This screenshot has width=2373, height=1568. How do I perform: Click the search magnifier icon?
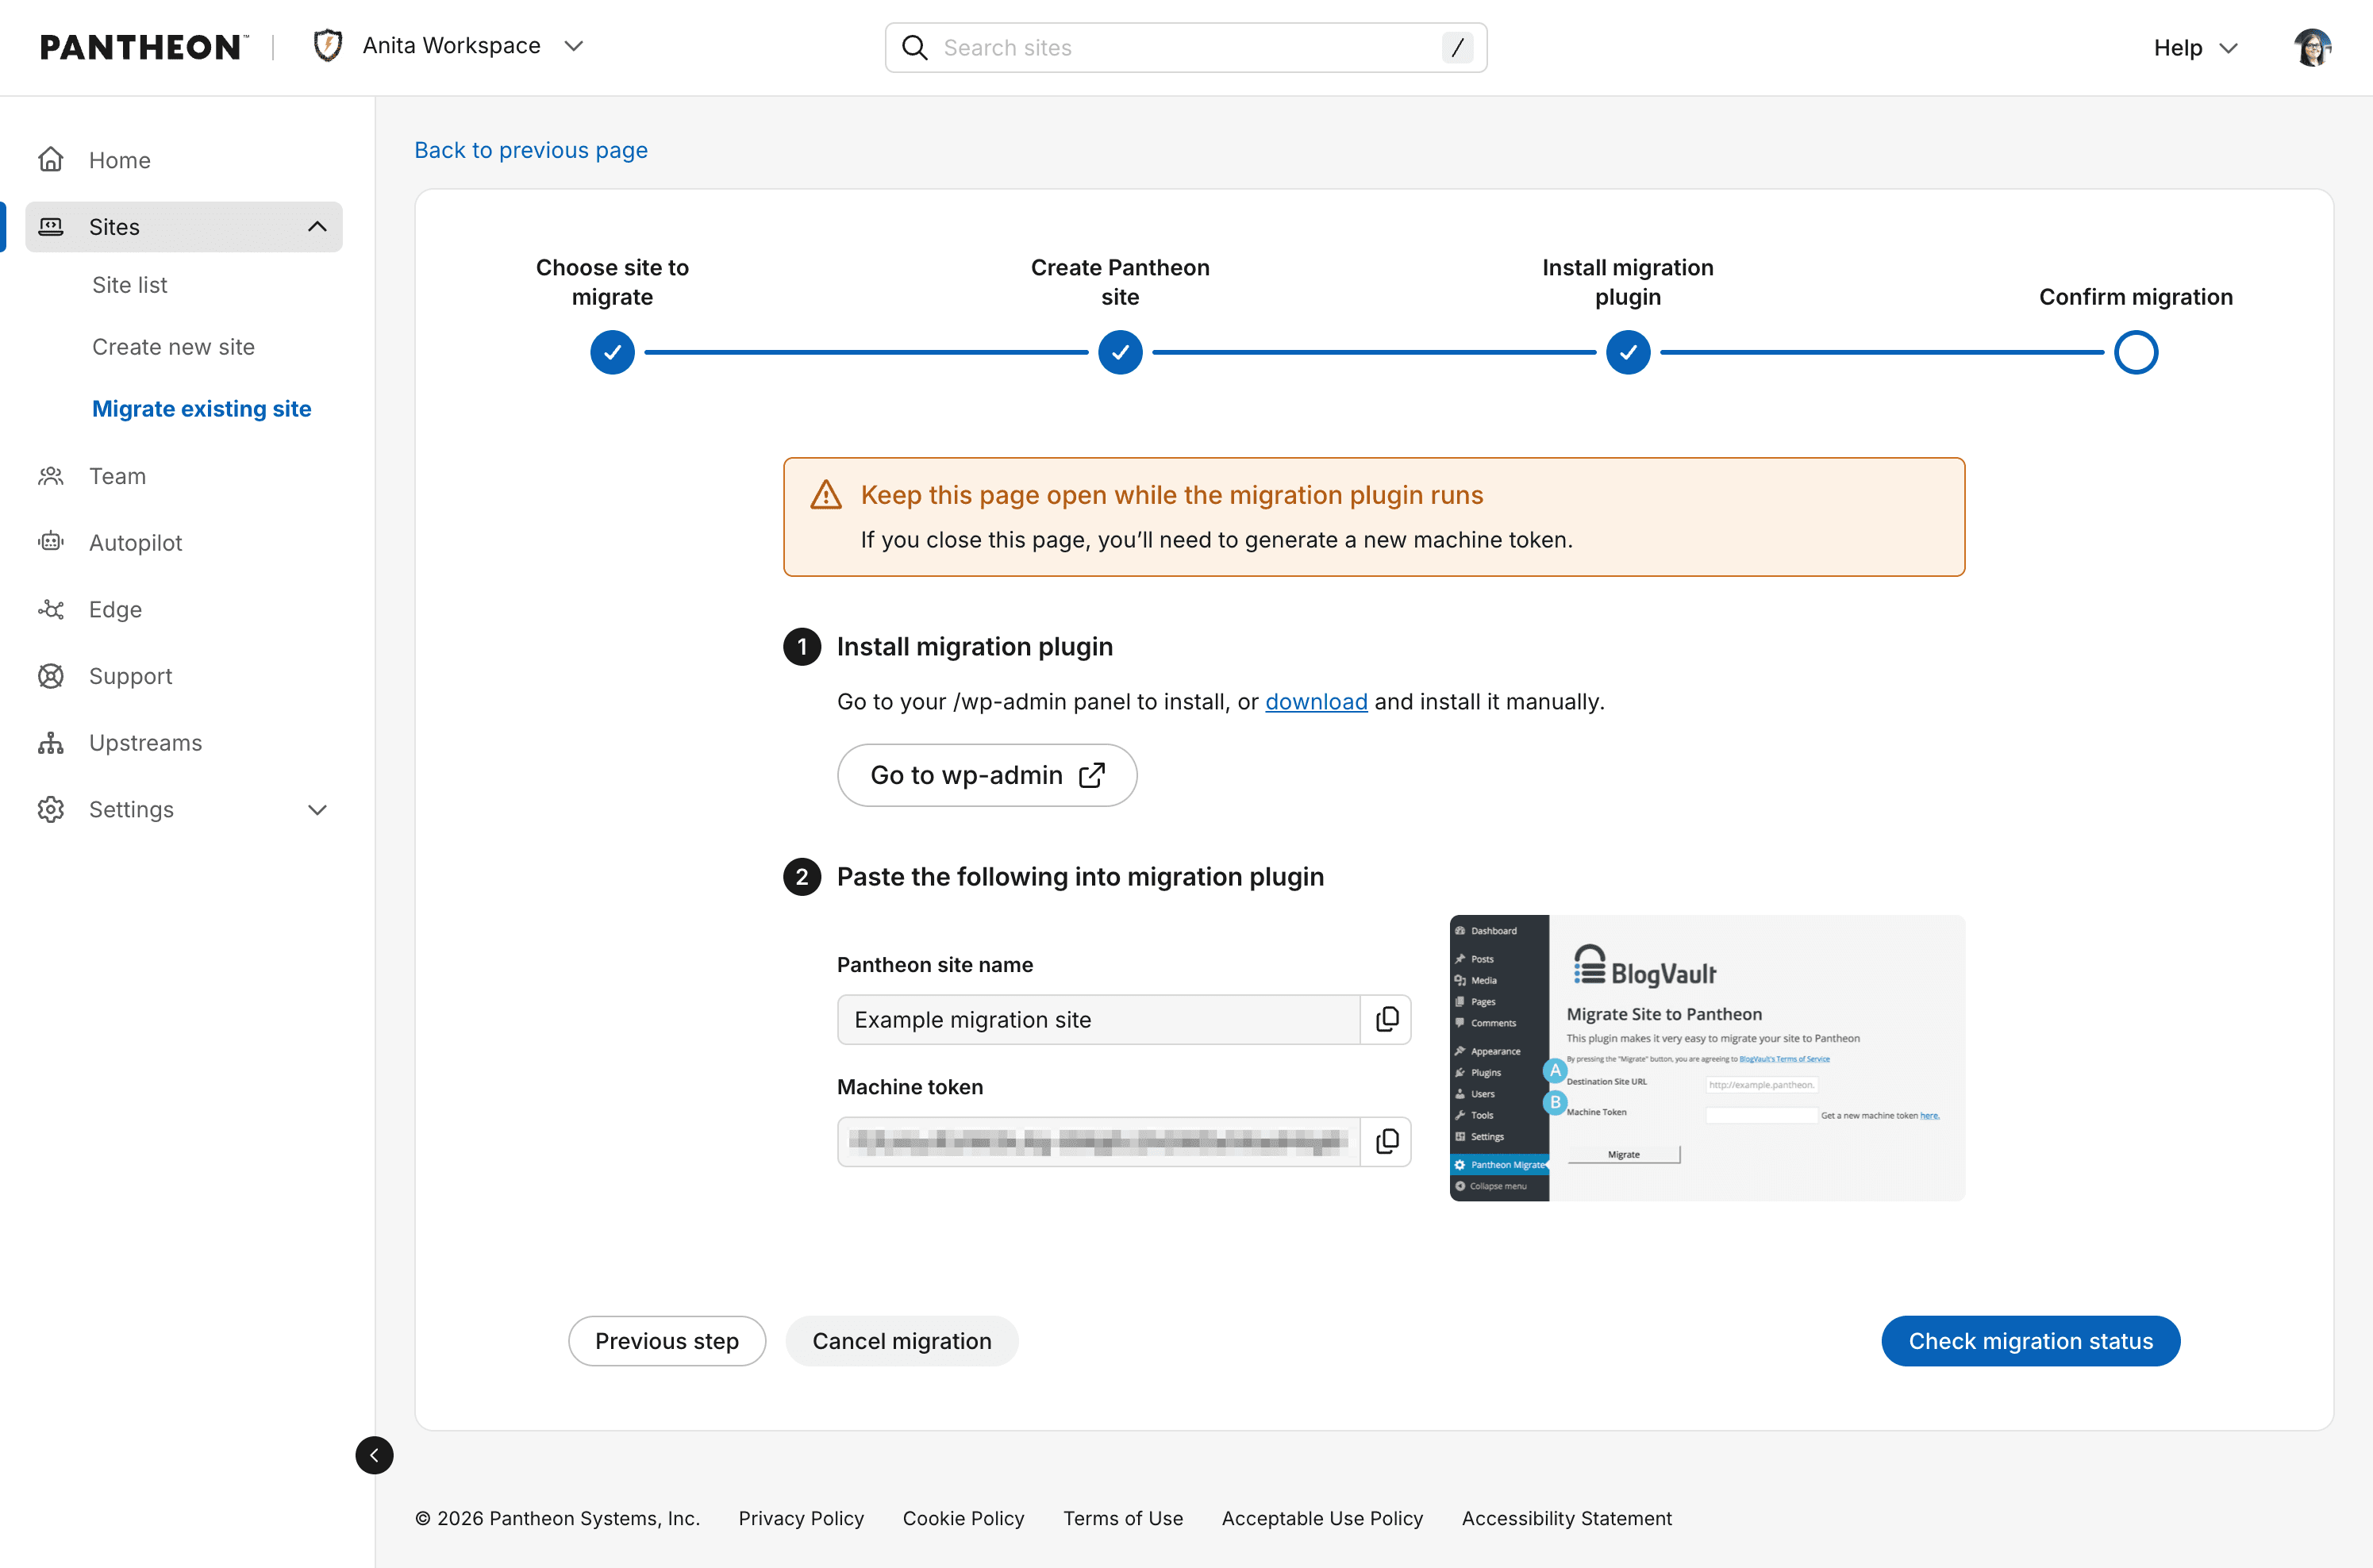(x=914, y=48)
